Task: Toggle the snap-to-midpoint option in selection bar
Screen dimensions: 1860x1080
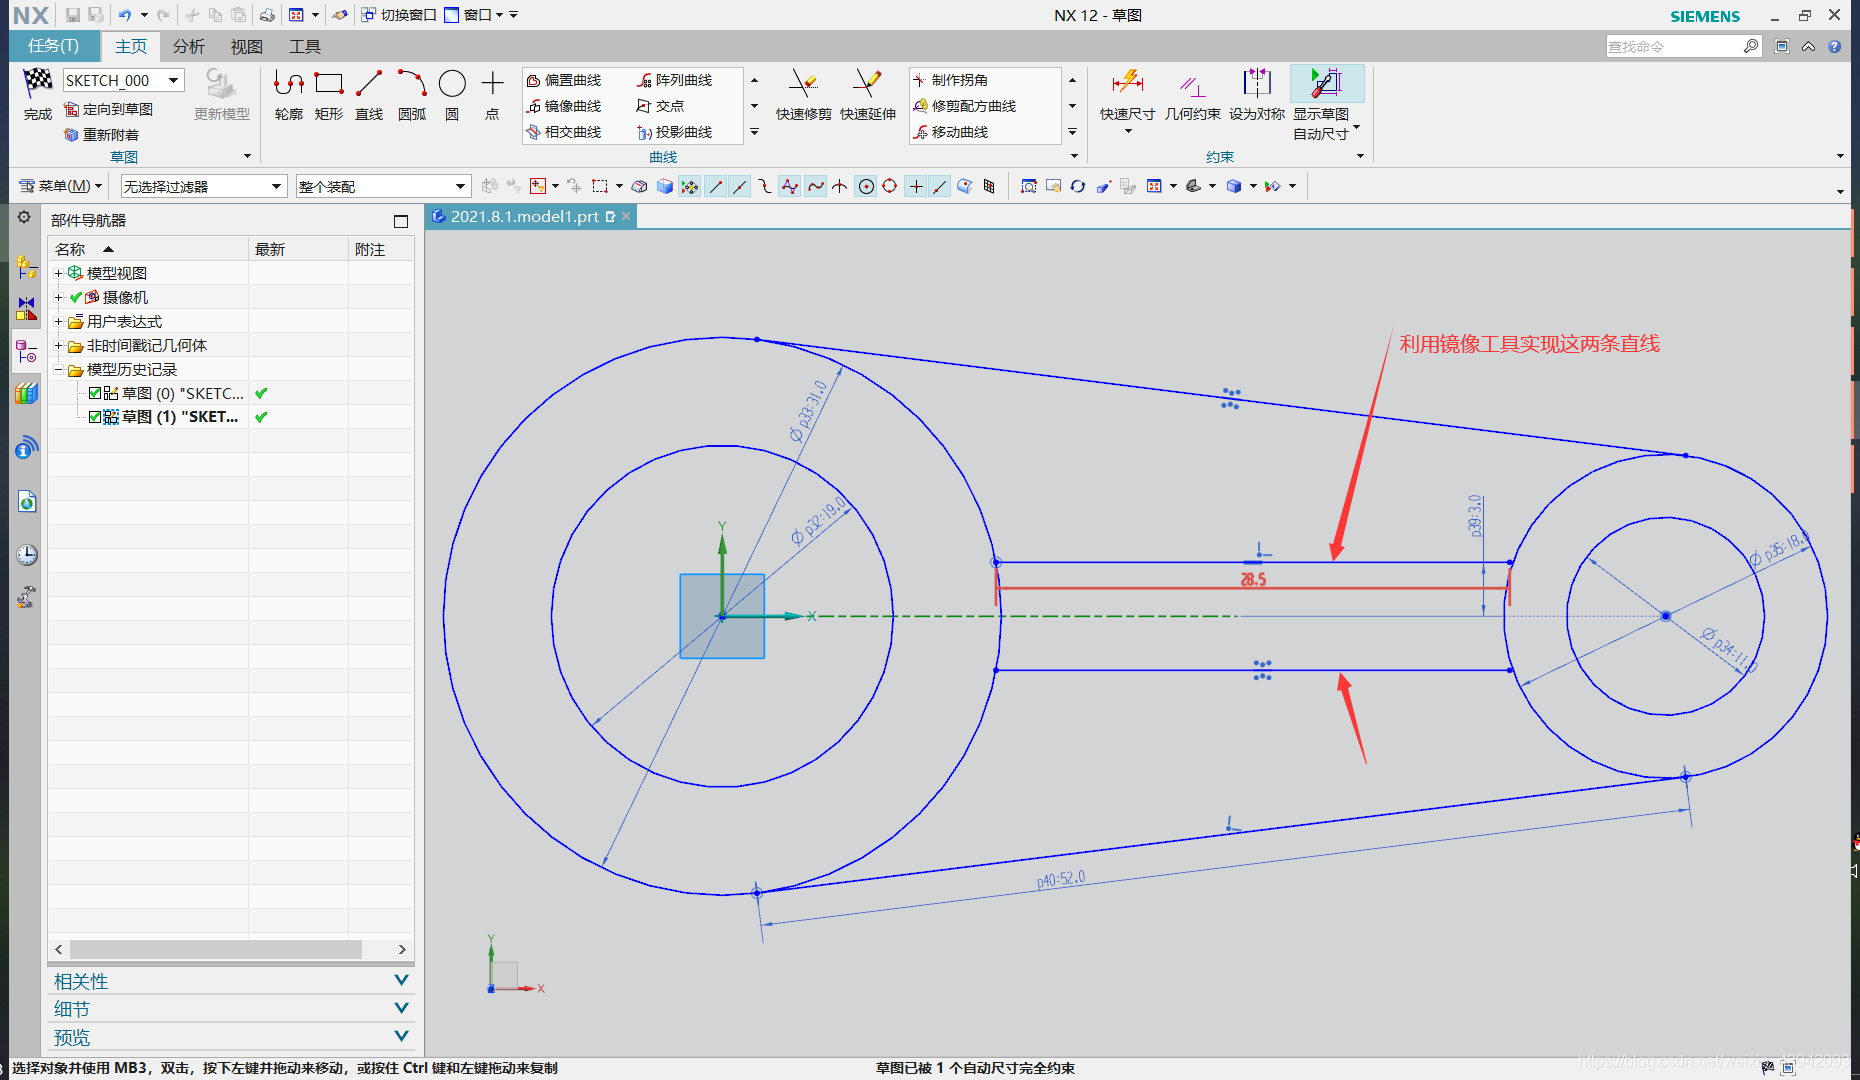Action: coord(740,186)
